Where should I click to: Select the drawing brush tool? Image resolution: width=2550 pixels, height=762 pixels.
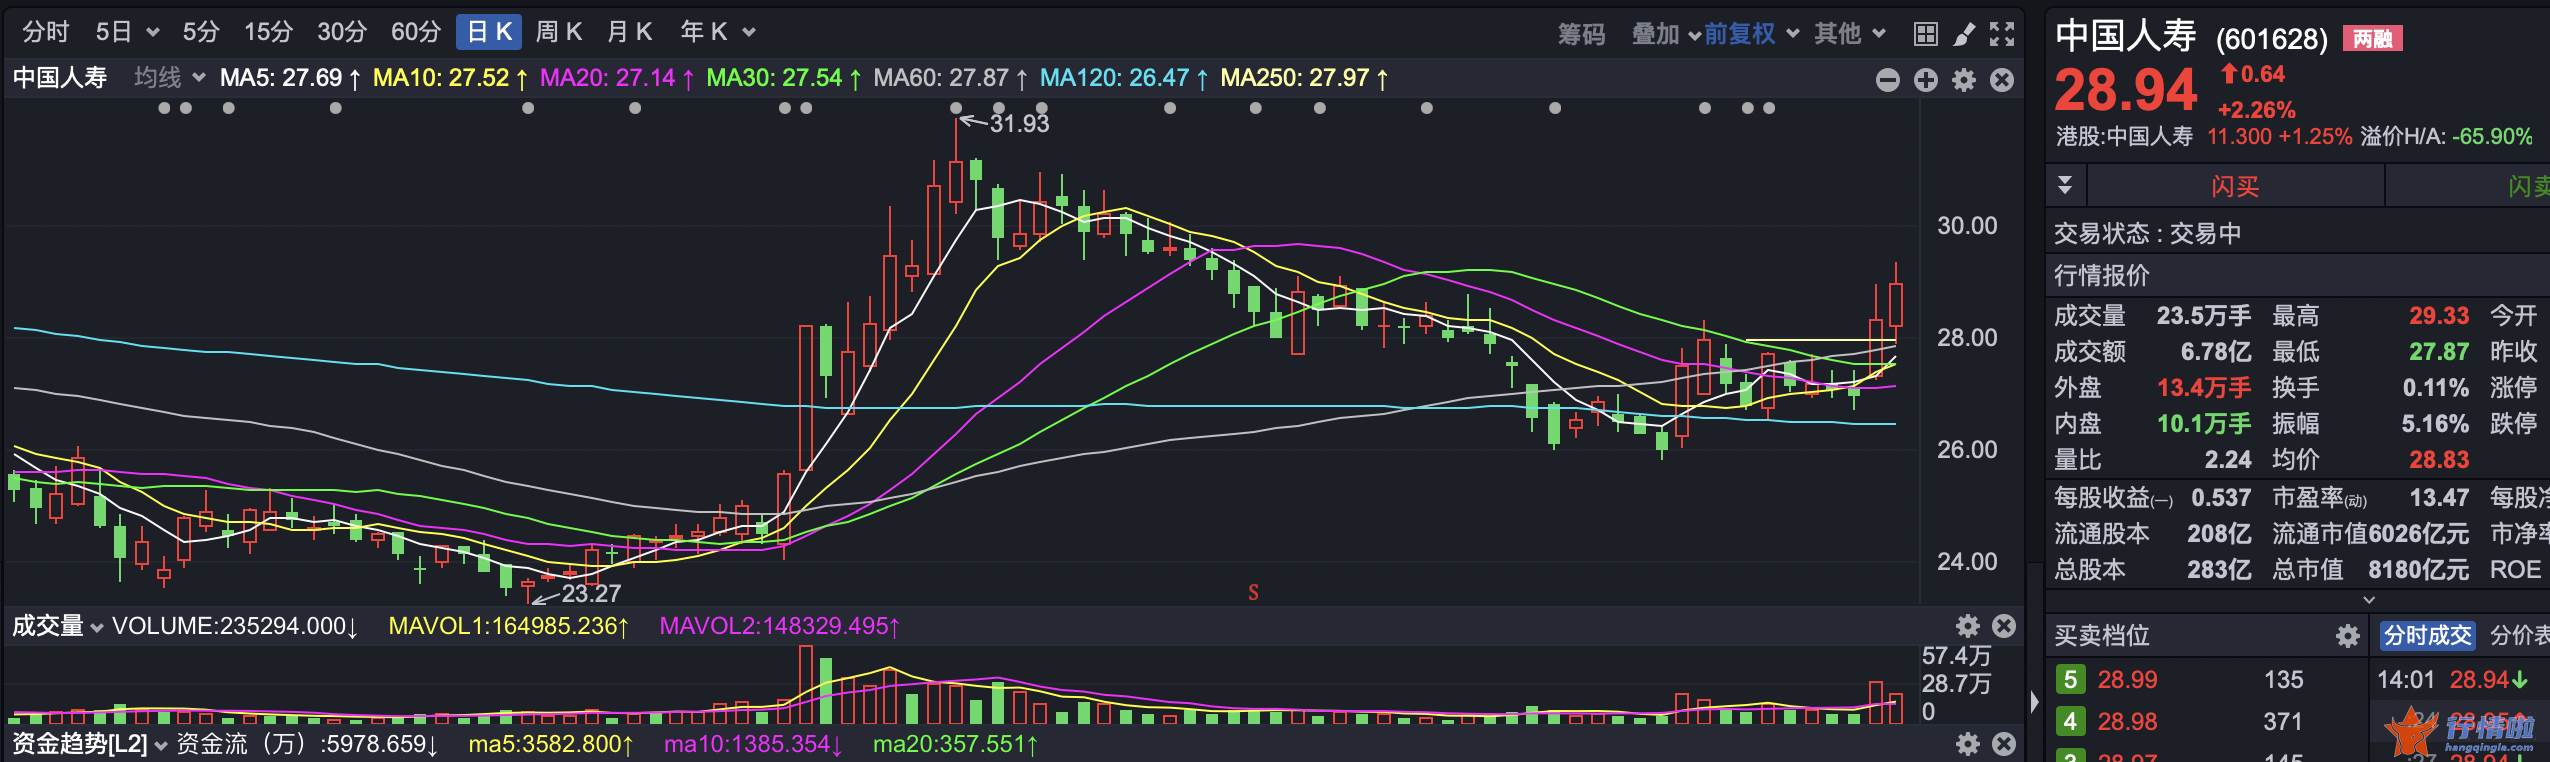click(1964, 34)
